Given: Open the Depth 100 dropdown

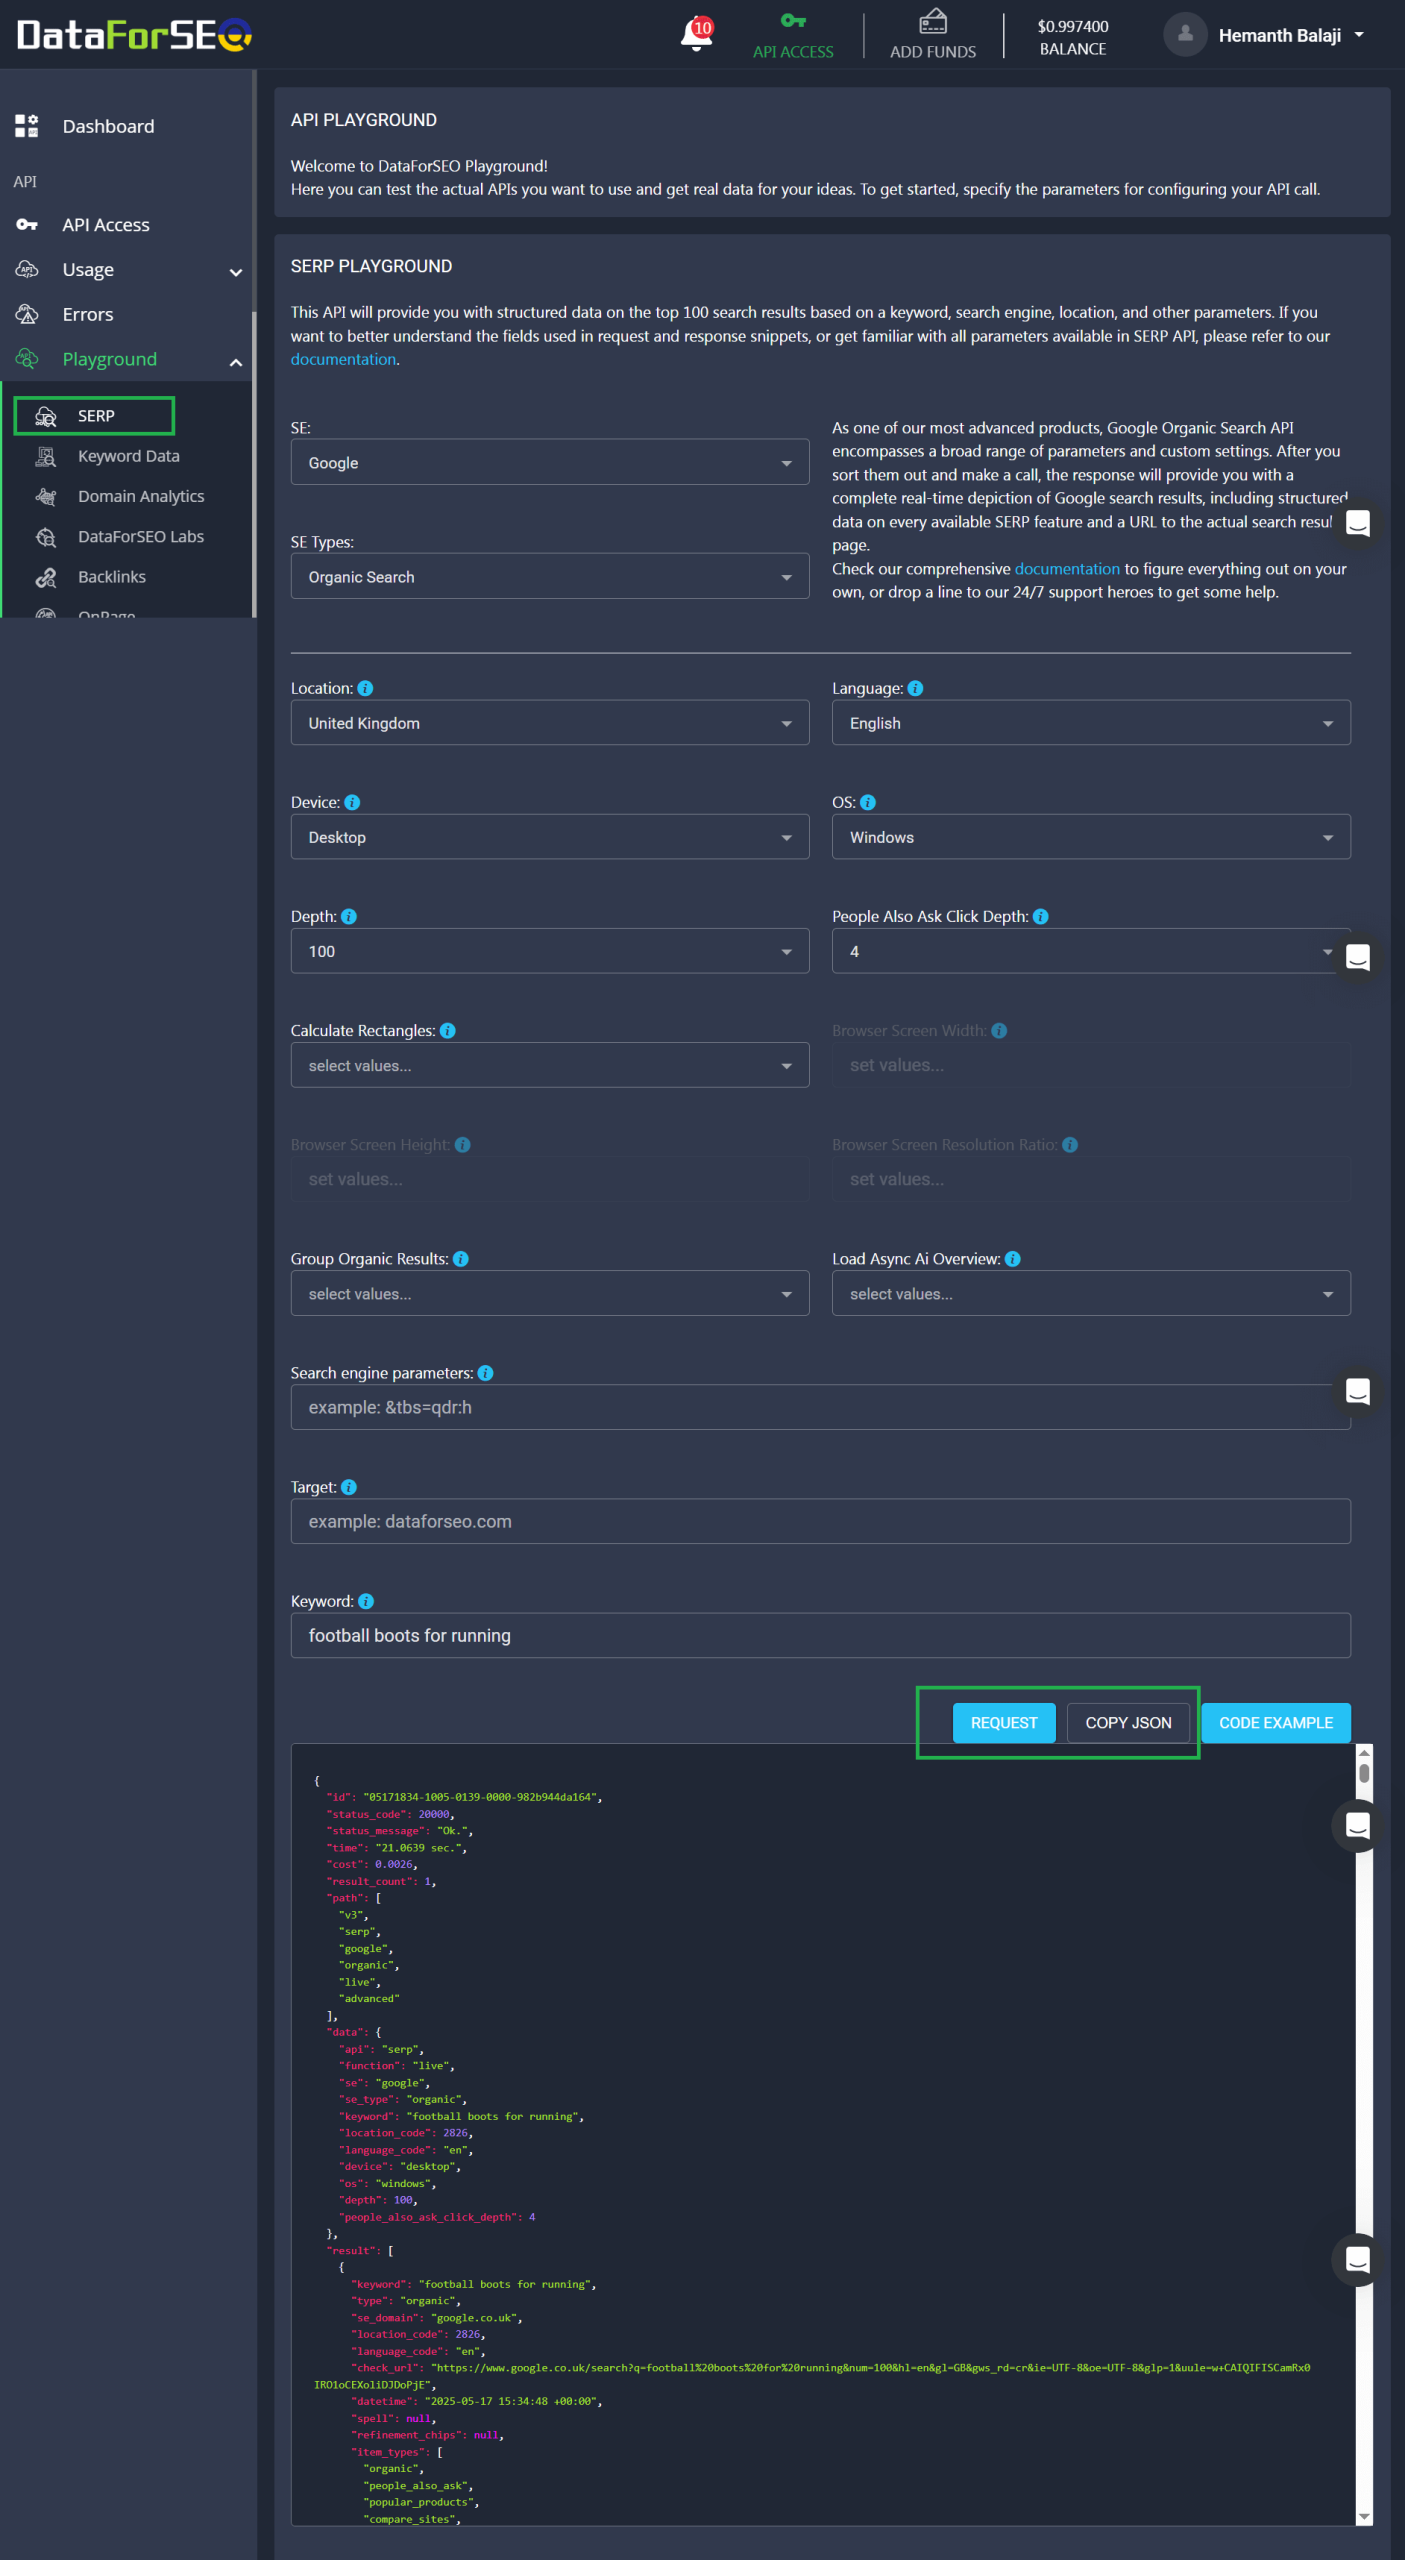Looking at the screenshot, I should (550, 951).
